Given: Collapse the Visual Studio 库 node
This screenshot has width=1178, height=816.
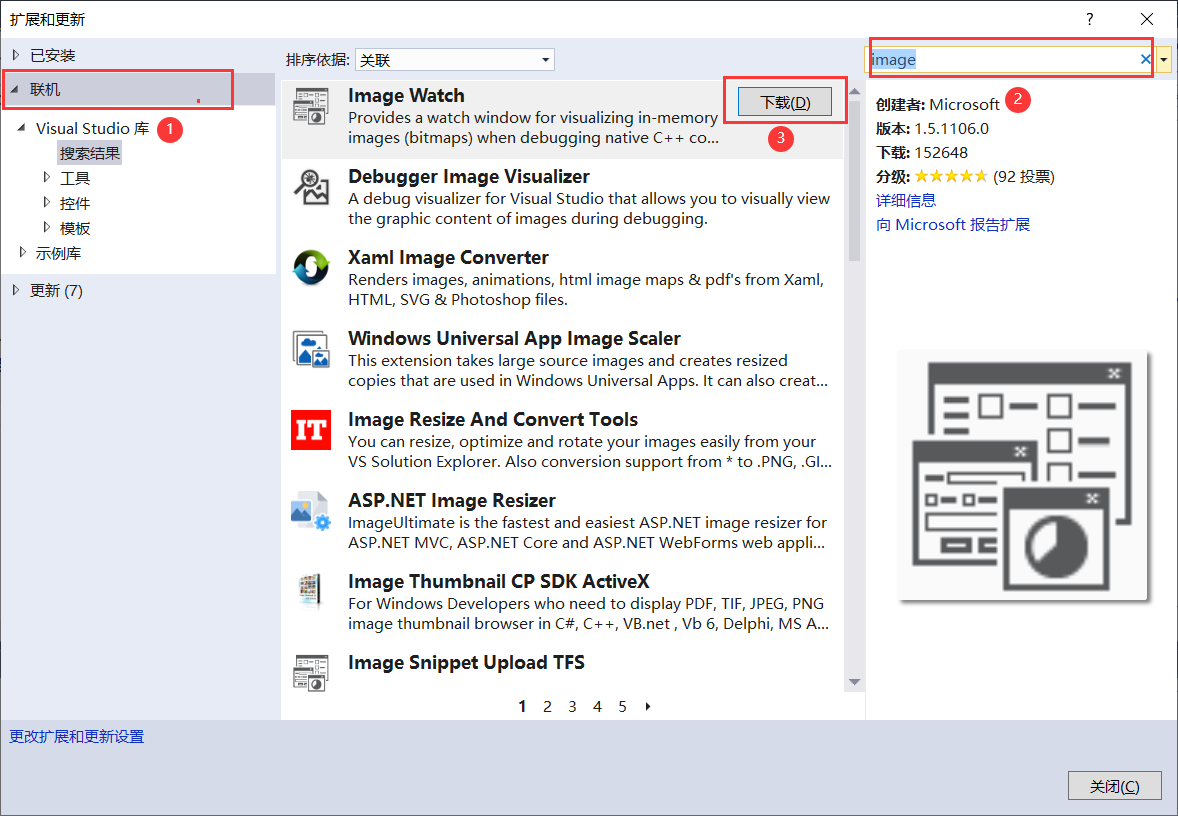Looking at the screenshot, I should pyautogui.click(x=21, y=128).
